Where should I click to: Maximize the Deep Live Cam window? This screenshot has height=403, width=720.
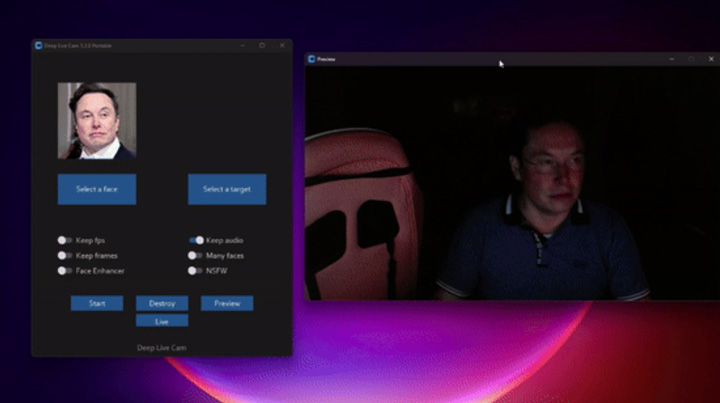click(x=262, y=45)
